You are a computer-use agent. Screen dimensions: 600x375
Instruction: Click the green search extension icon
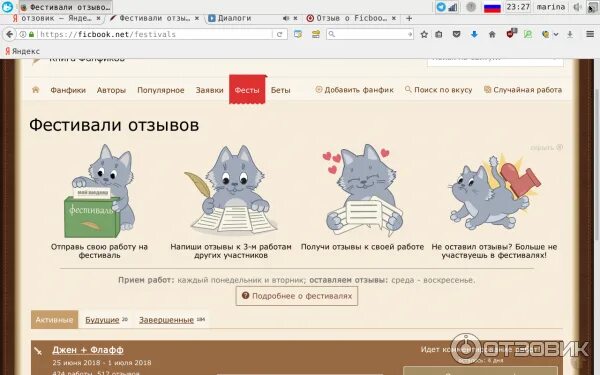[528, 34]
